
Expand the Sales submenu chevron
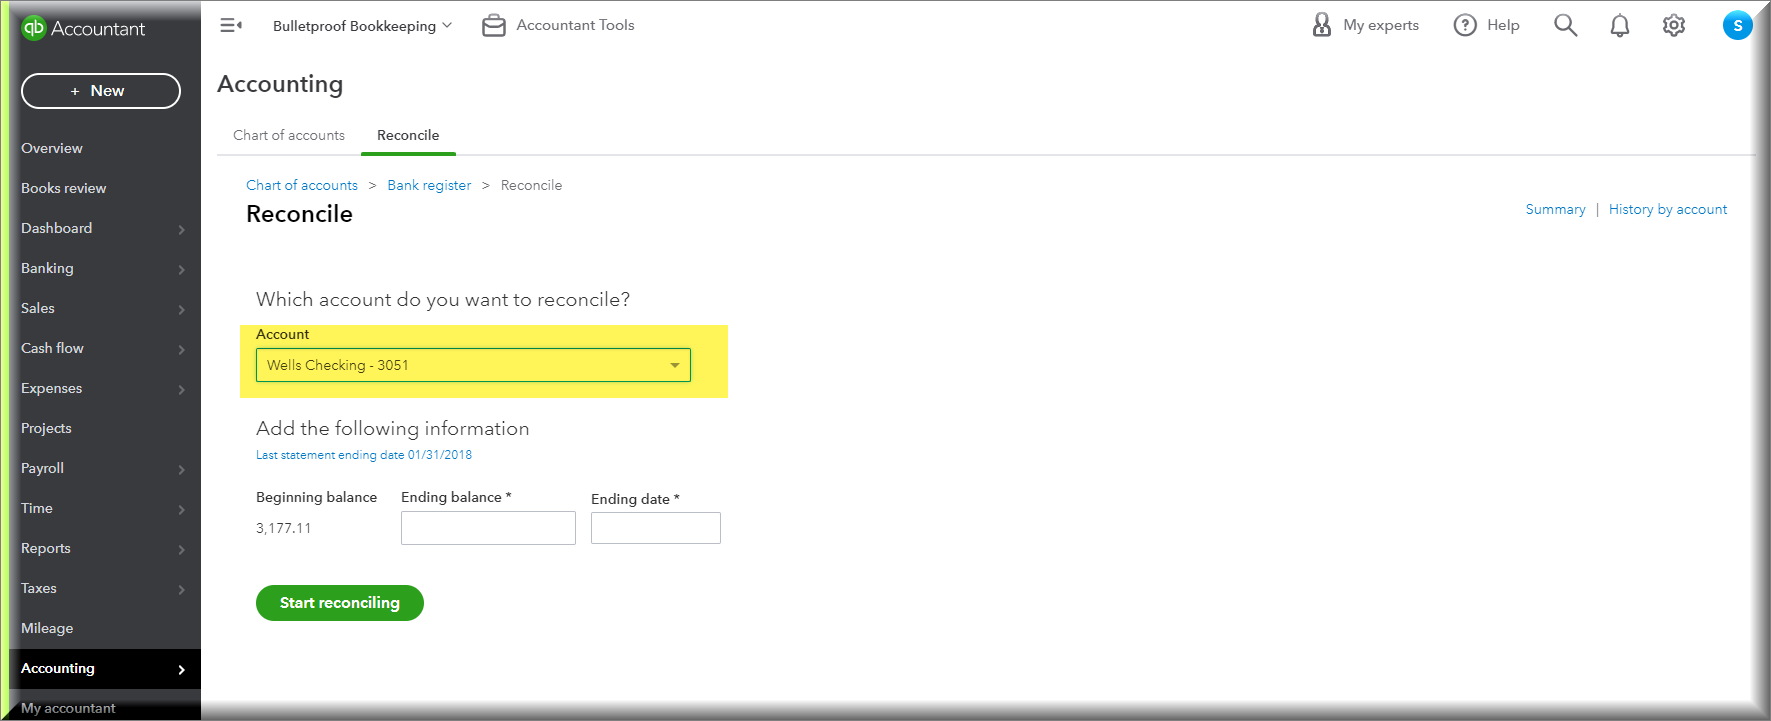(x=181, y=309)
